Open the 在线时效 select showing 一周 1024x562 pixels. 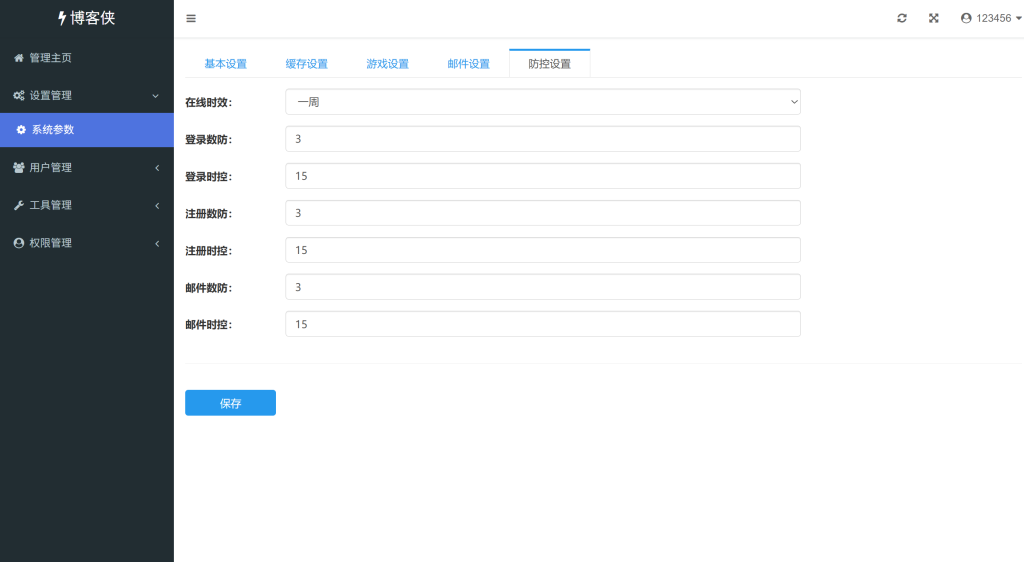[x=543, y=102]
